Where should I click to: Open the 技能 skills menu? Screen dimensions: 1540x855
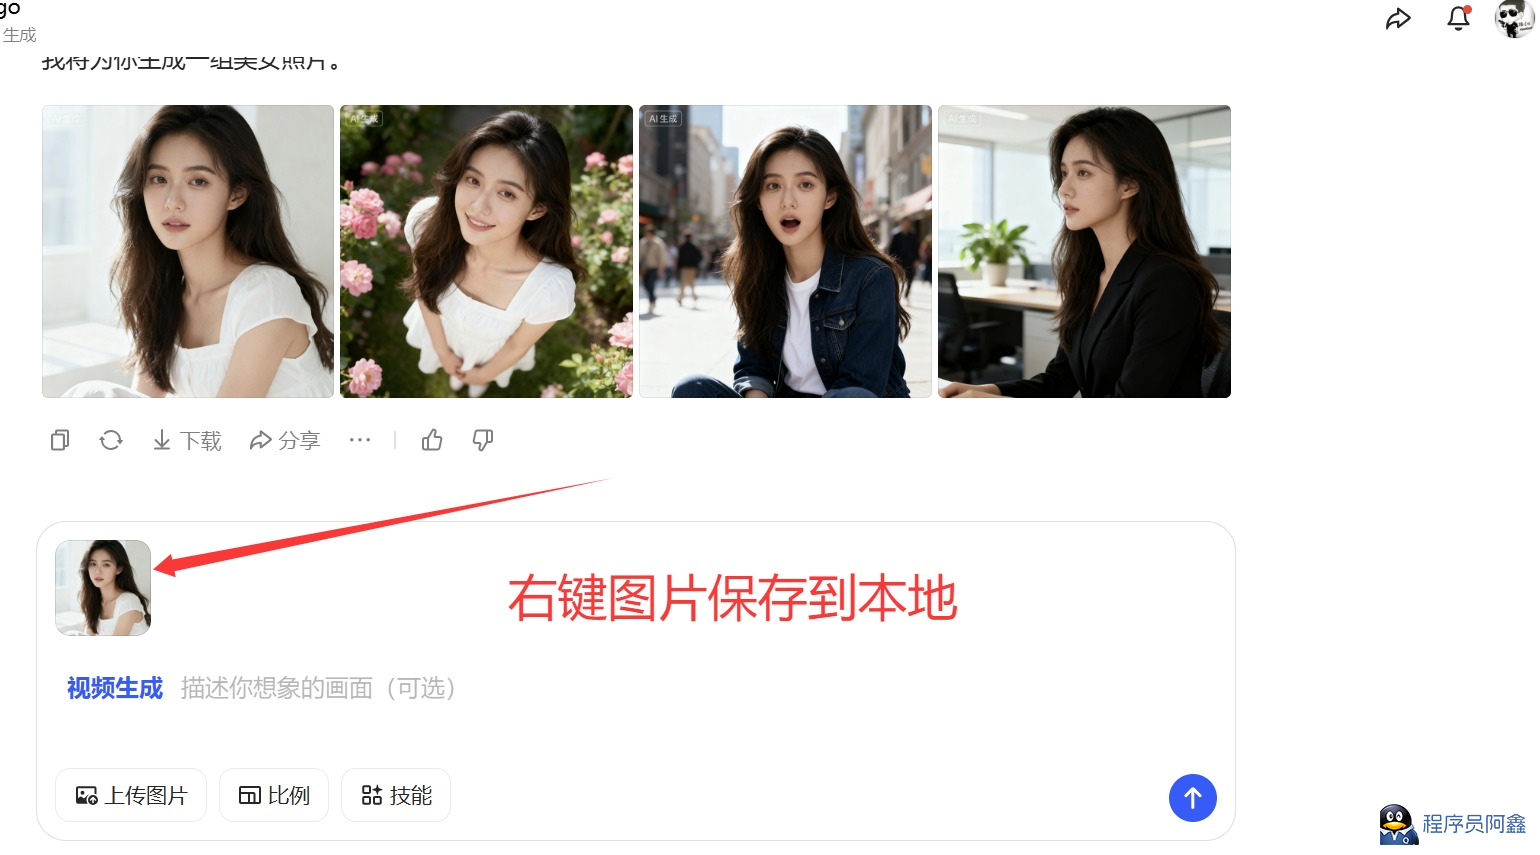(396, 795)
